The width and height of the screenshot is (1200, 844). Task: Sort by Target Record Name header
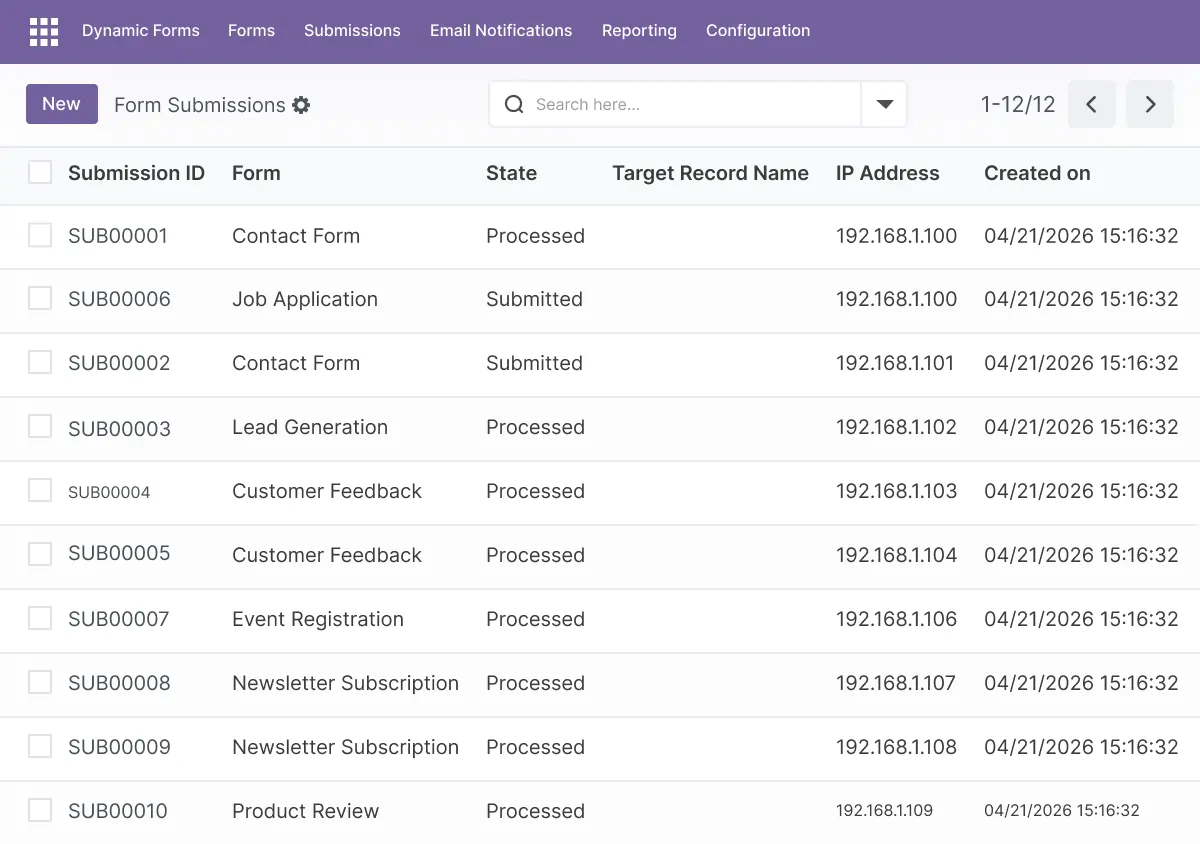coord(710,173)
